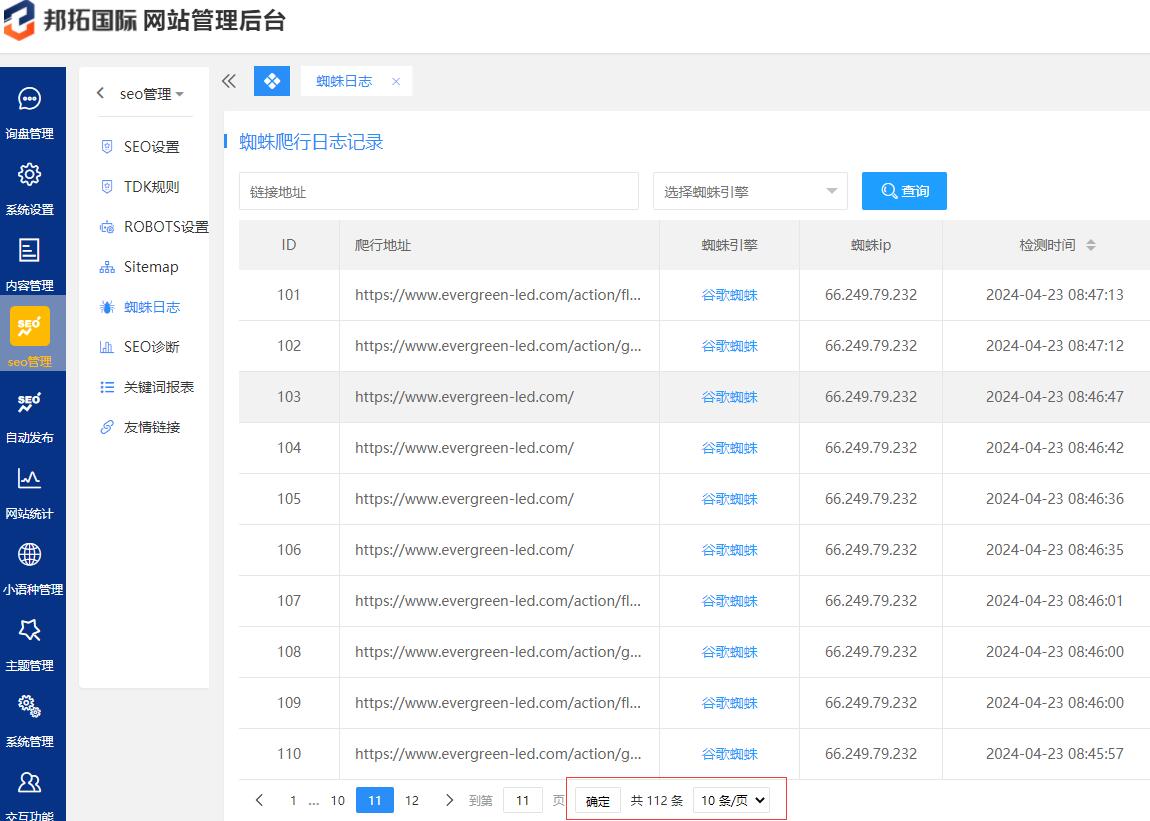Open the 选择蜘蛛引擎 spider engine dropdown

tap(750, 190)
